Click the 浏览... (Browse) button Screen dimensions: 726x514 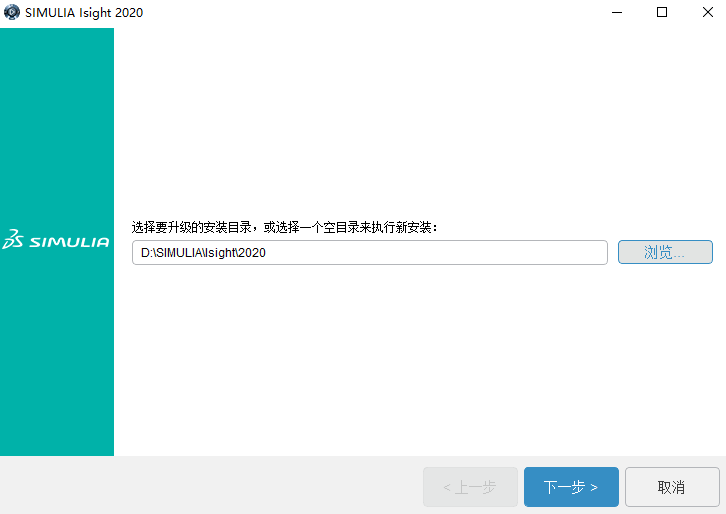665,252
